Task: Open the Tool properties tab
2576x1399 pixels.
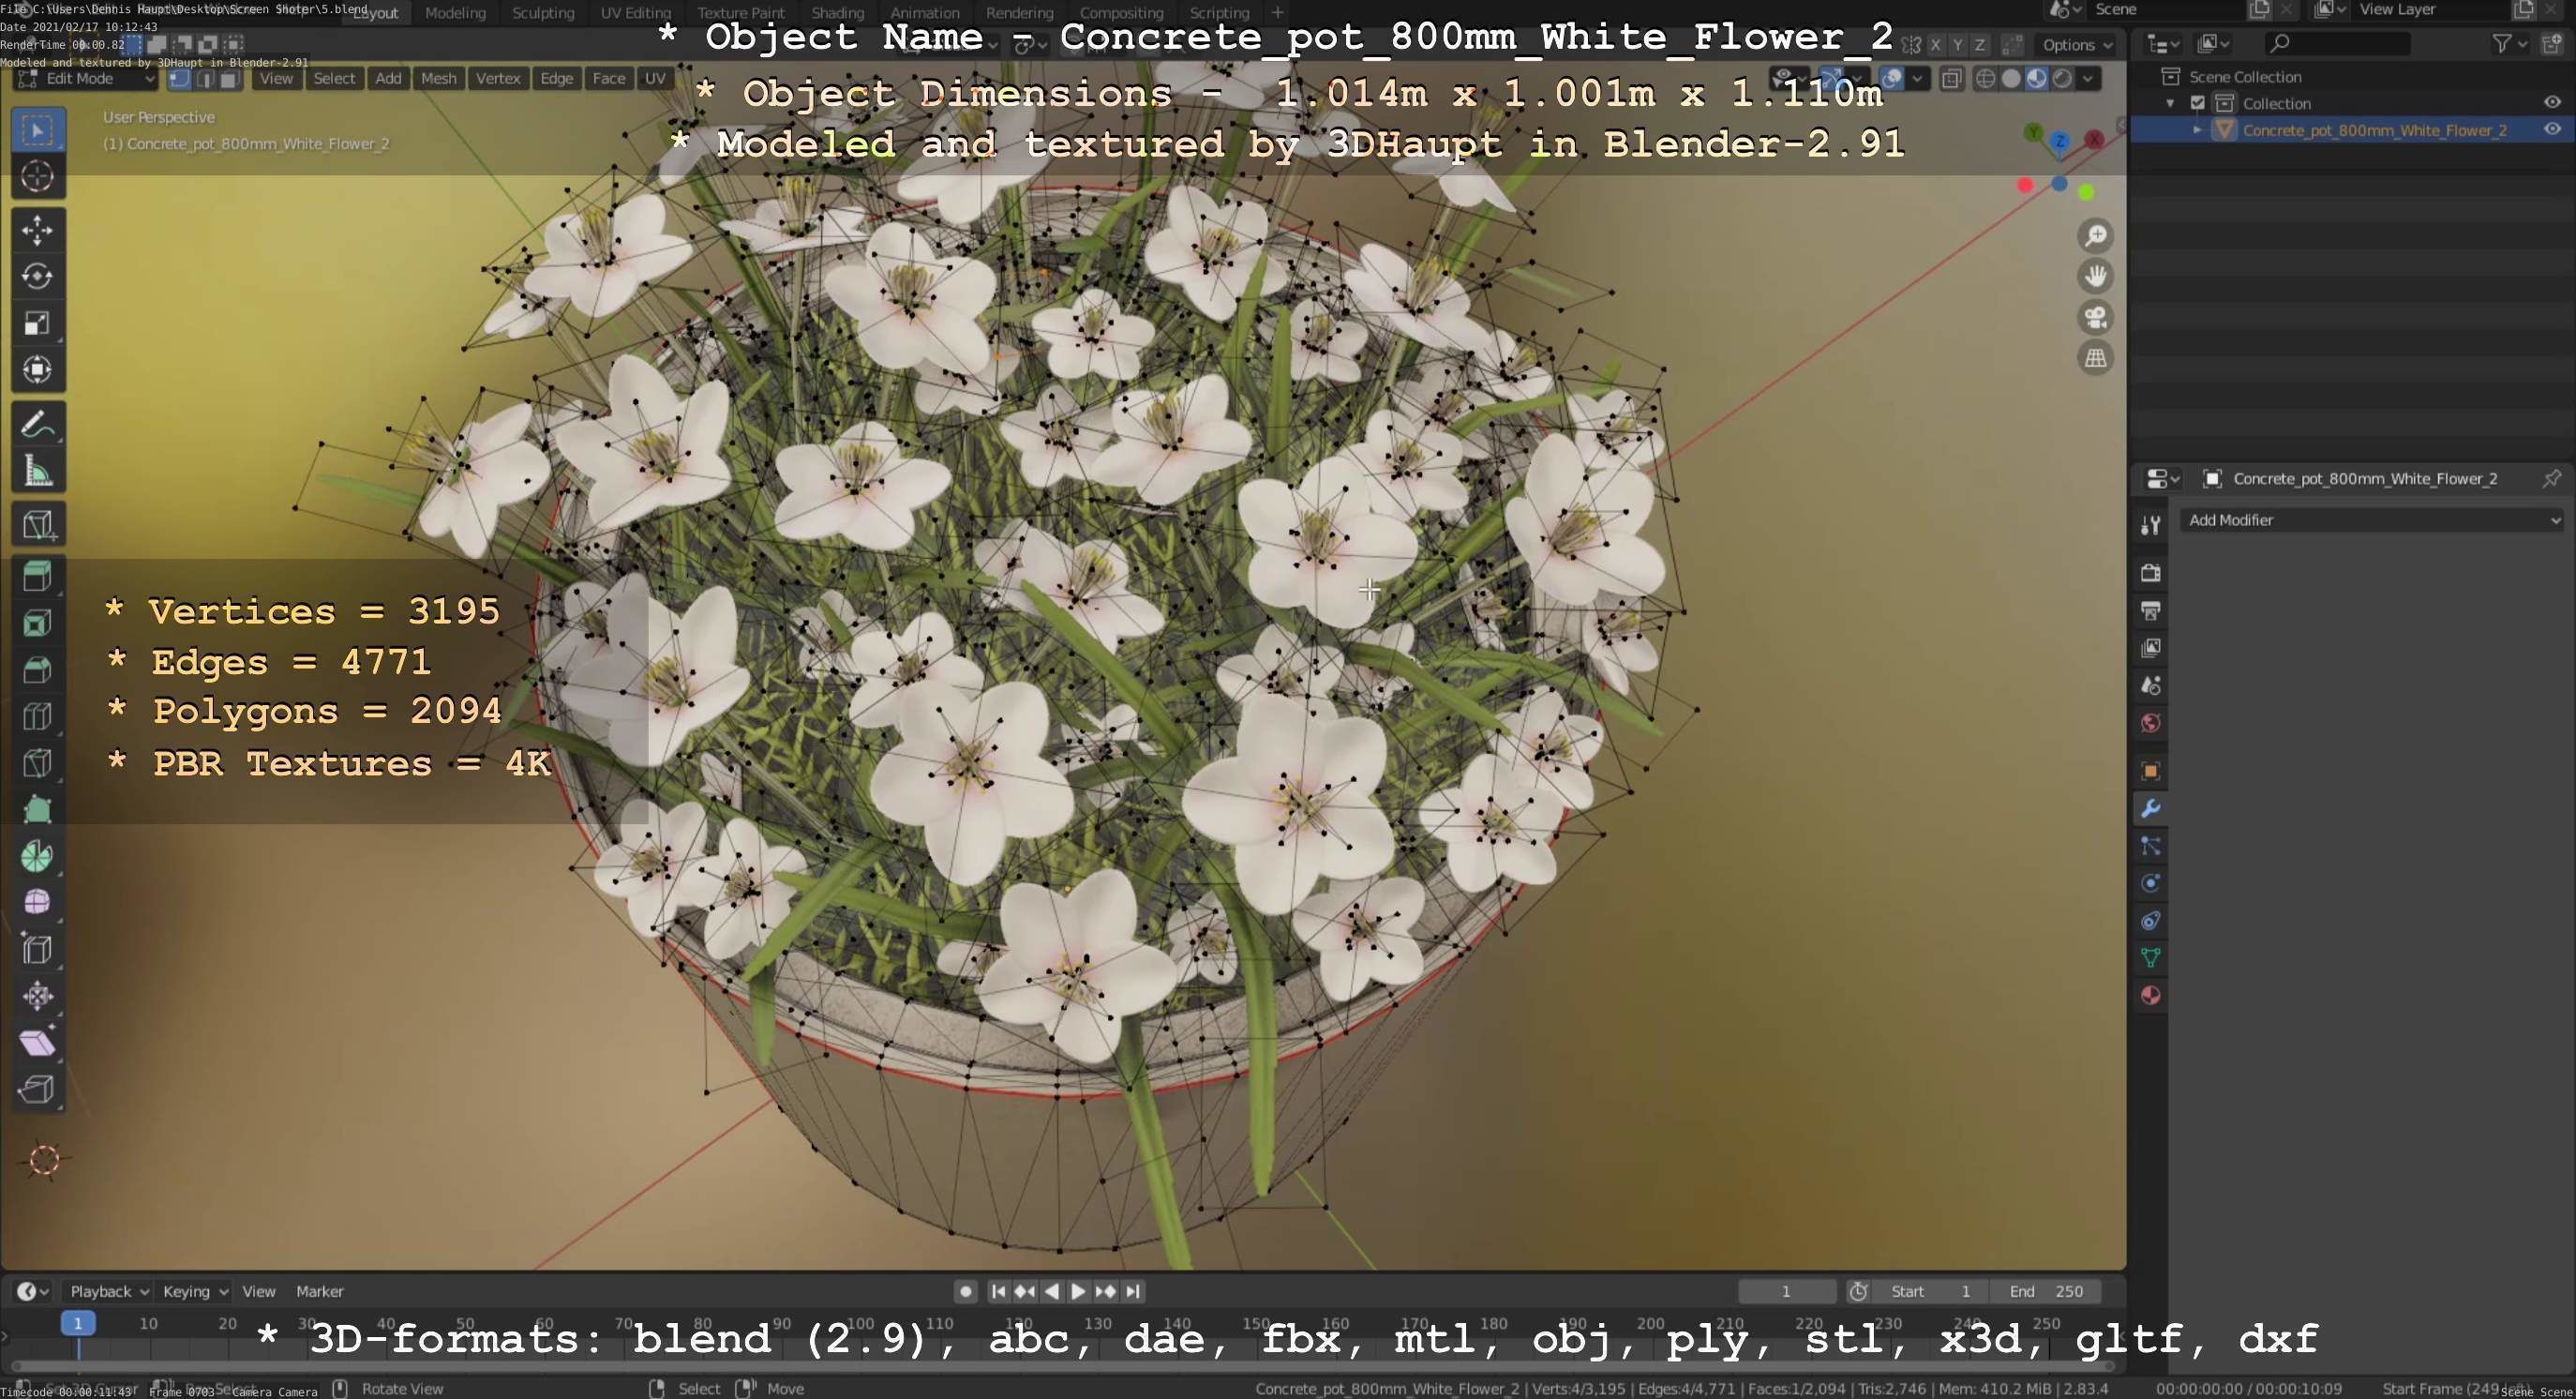Action: coord(2151,525)
